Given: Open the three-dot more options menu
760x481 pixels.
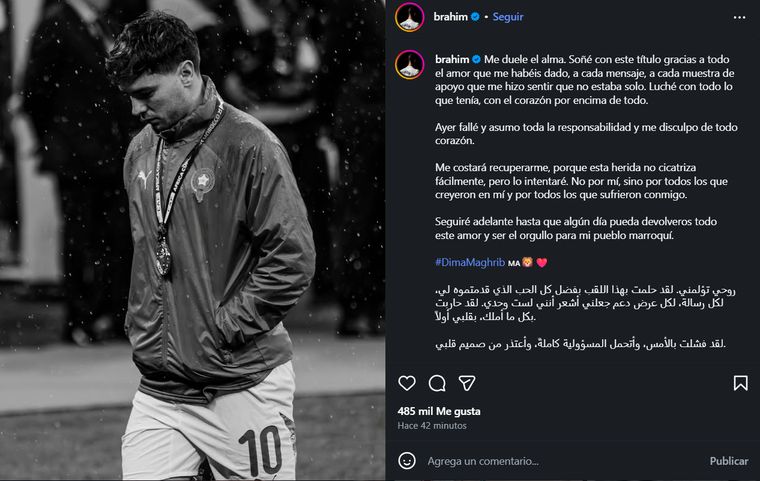Looking at the screenshot, I should (x=739, y=17).
